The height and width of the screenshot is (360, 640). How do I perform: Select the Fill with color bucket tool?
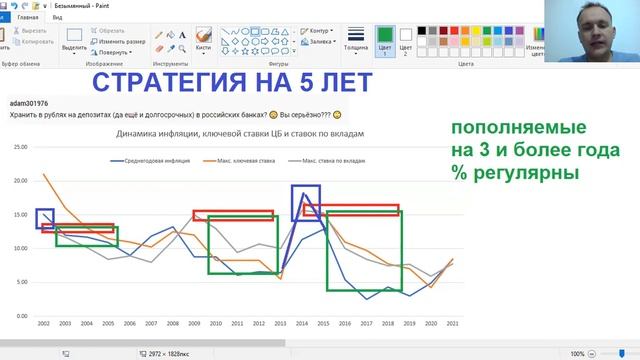(x=171, y=35)
